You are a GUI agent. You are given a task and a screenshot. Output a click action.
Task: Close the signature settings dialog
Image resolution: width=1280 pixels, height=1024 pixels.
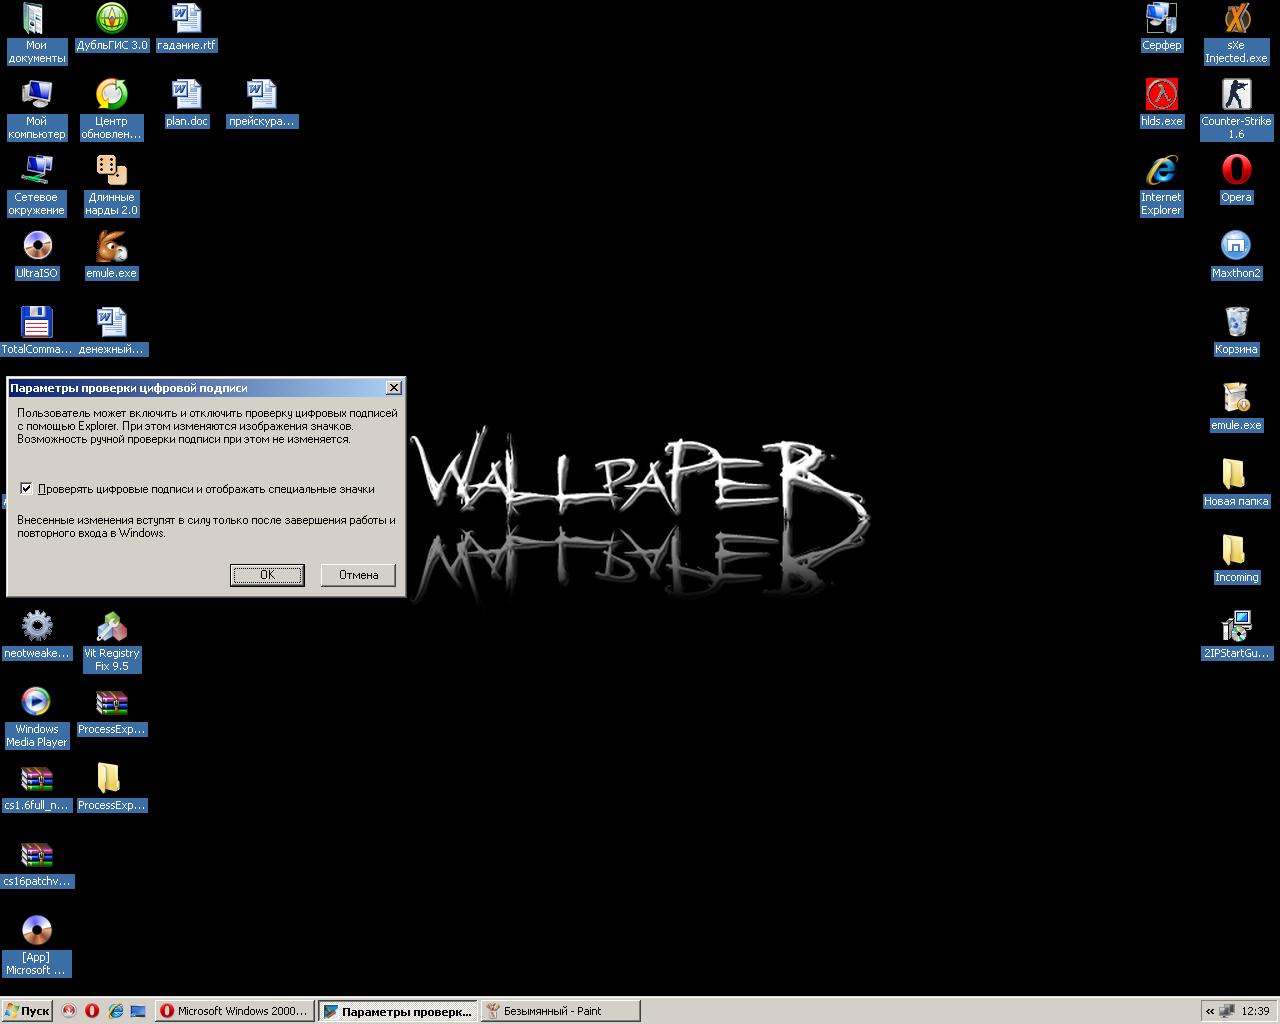[x=394, y=387]
